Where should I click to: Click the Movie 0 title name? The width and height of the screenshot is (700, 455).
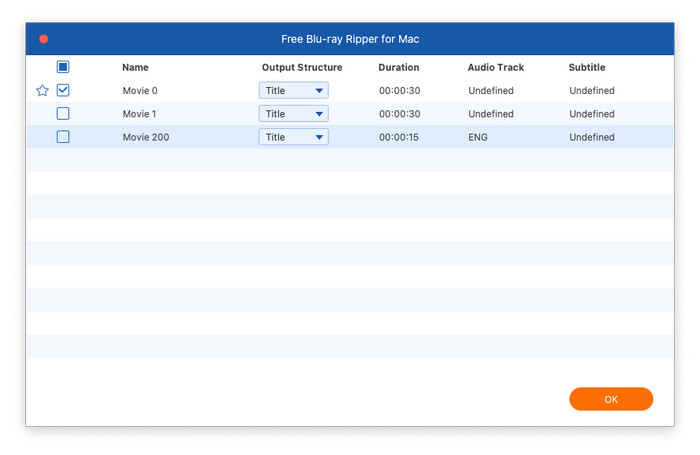click(x=140, y=91)
